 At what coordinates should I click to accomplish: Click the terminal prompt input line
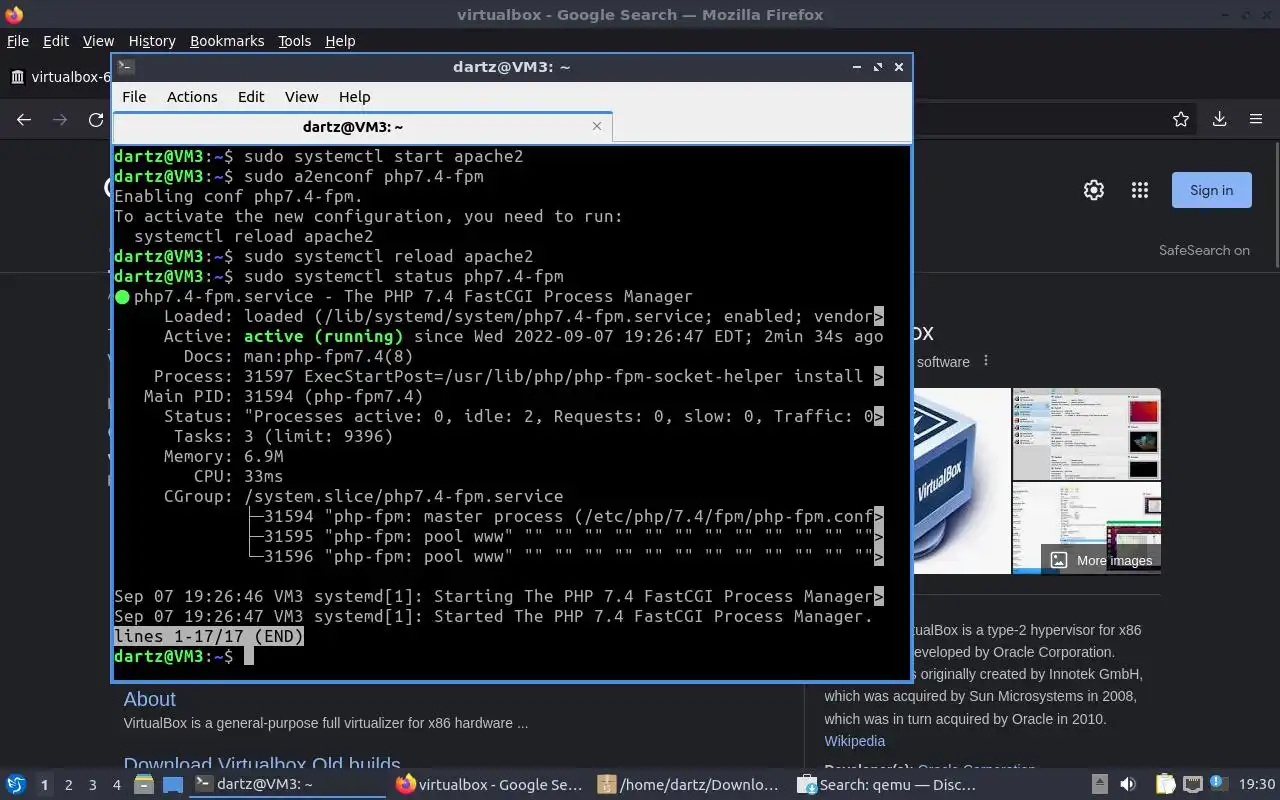[x=511, y=656]
